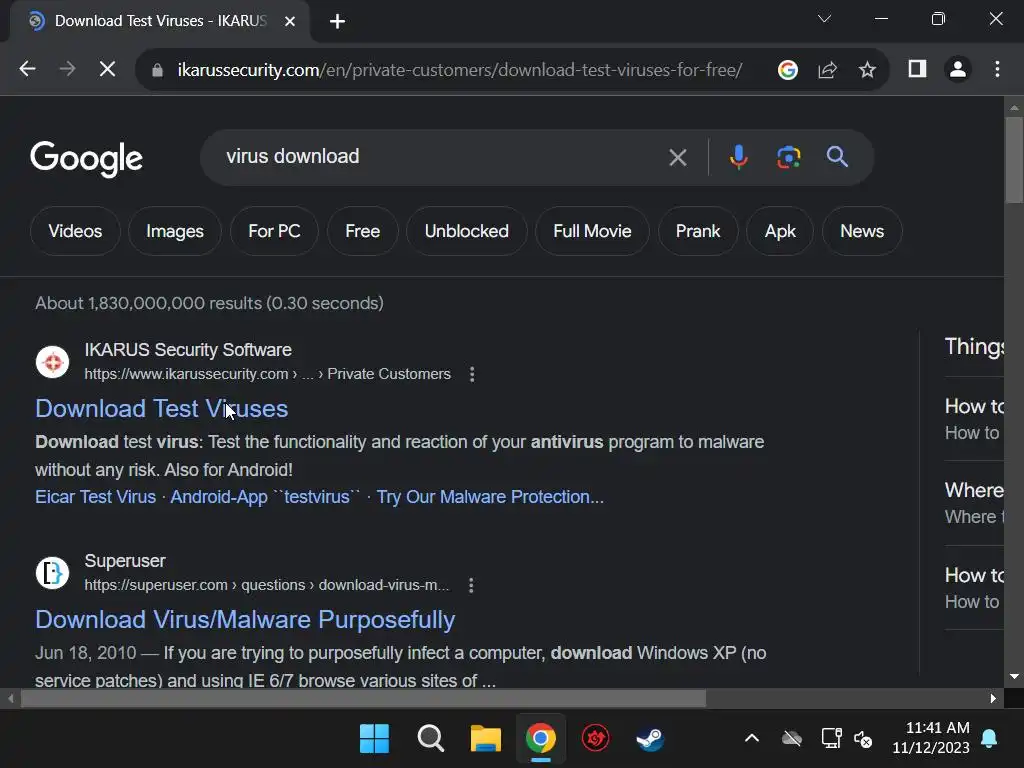The image size is (1024, 768).
Task: Filter results by Images
Action: point(175,231)
